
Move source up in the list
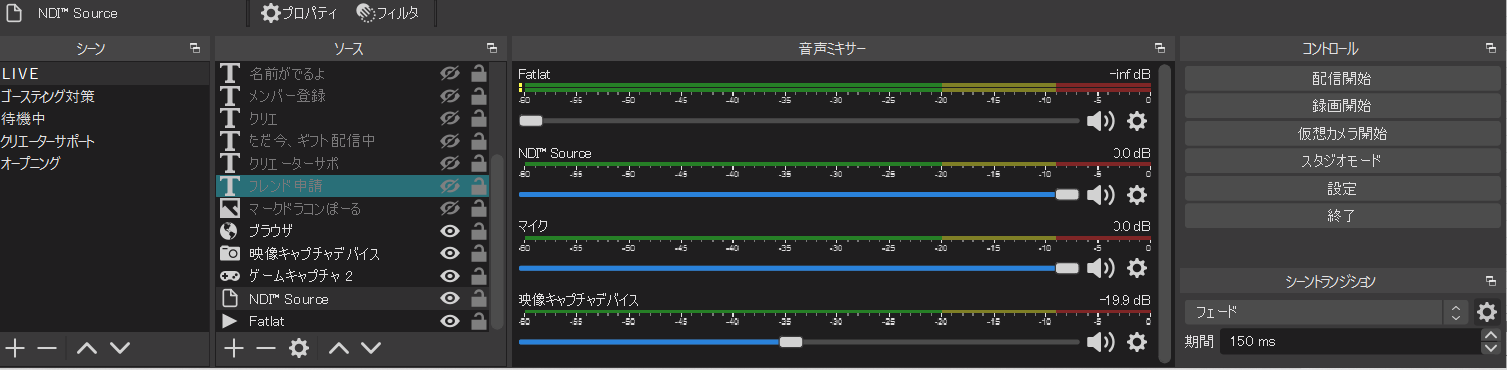(338, 348)
